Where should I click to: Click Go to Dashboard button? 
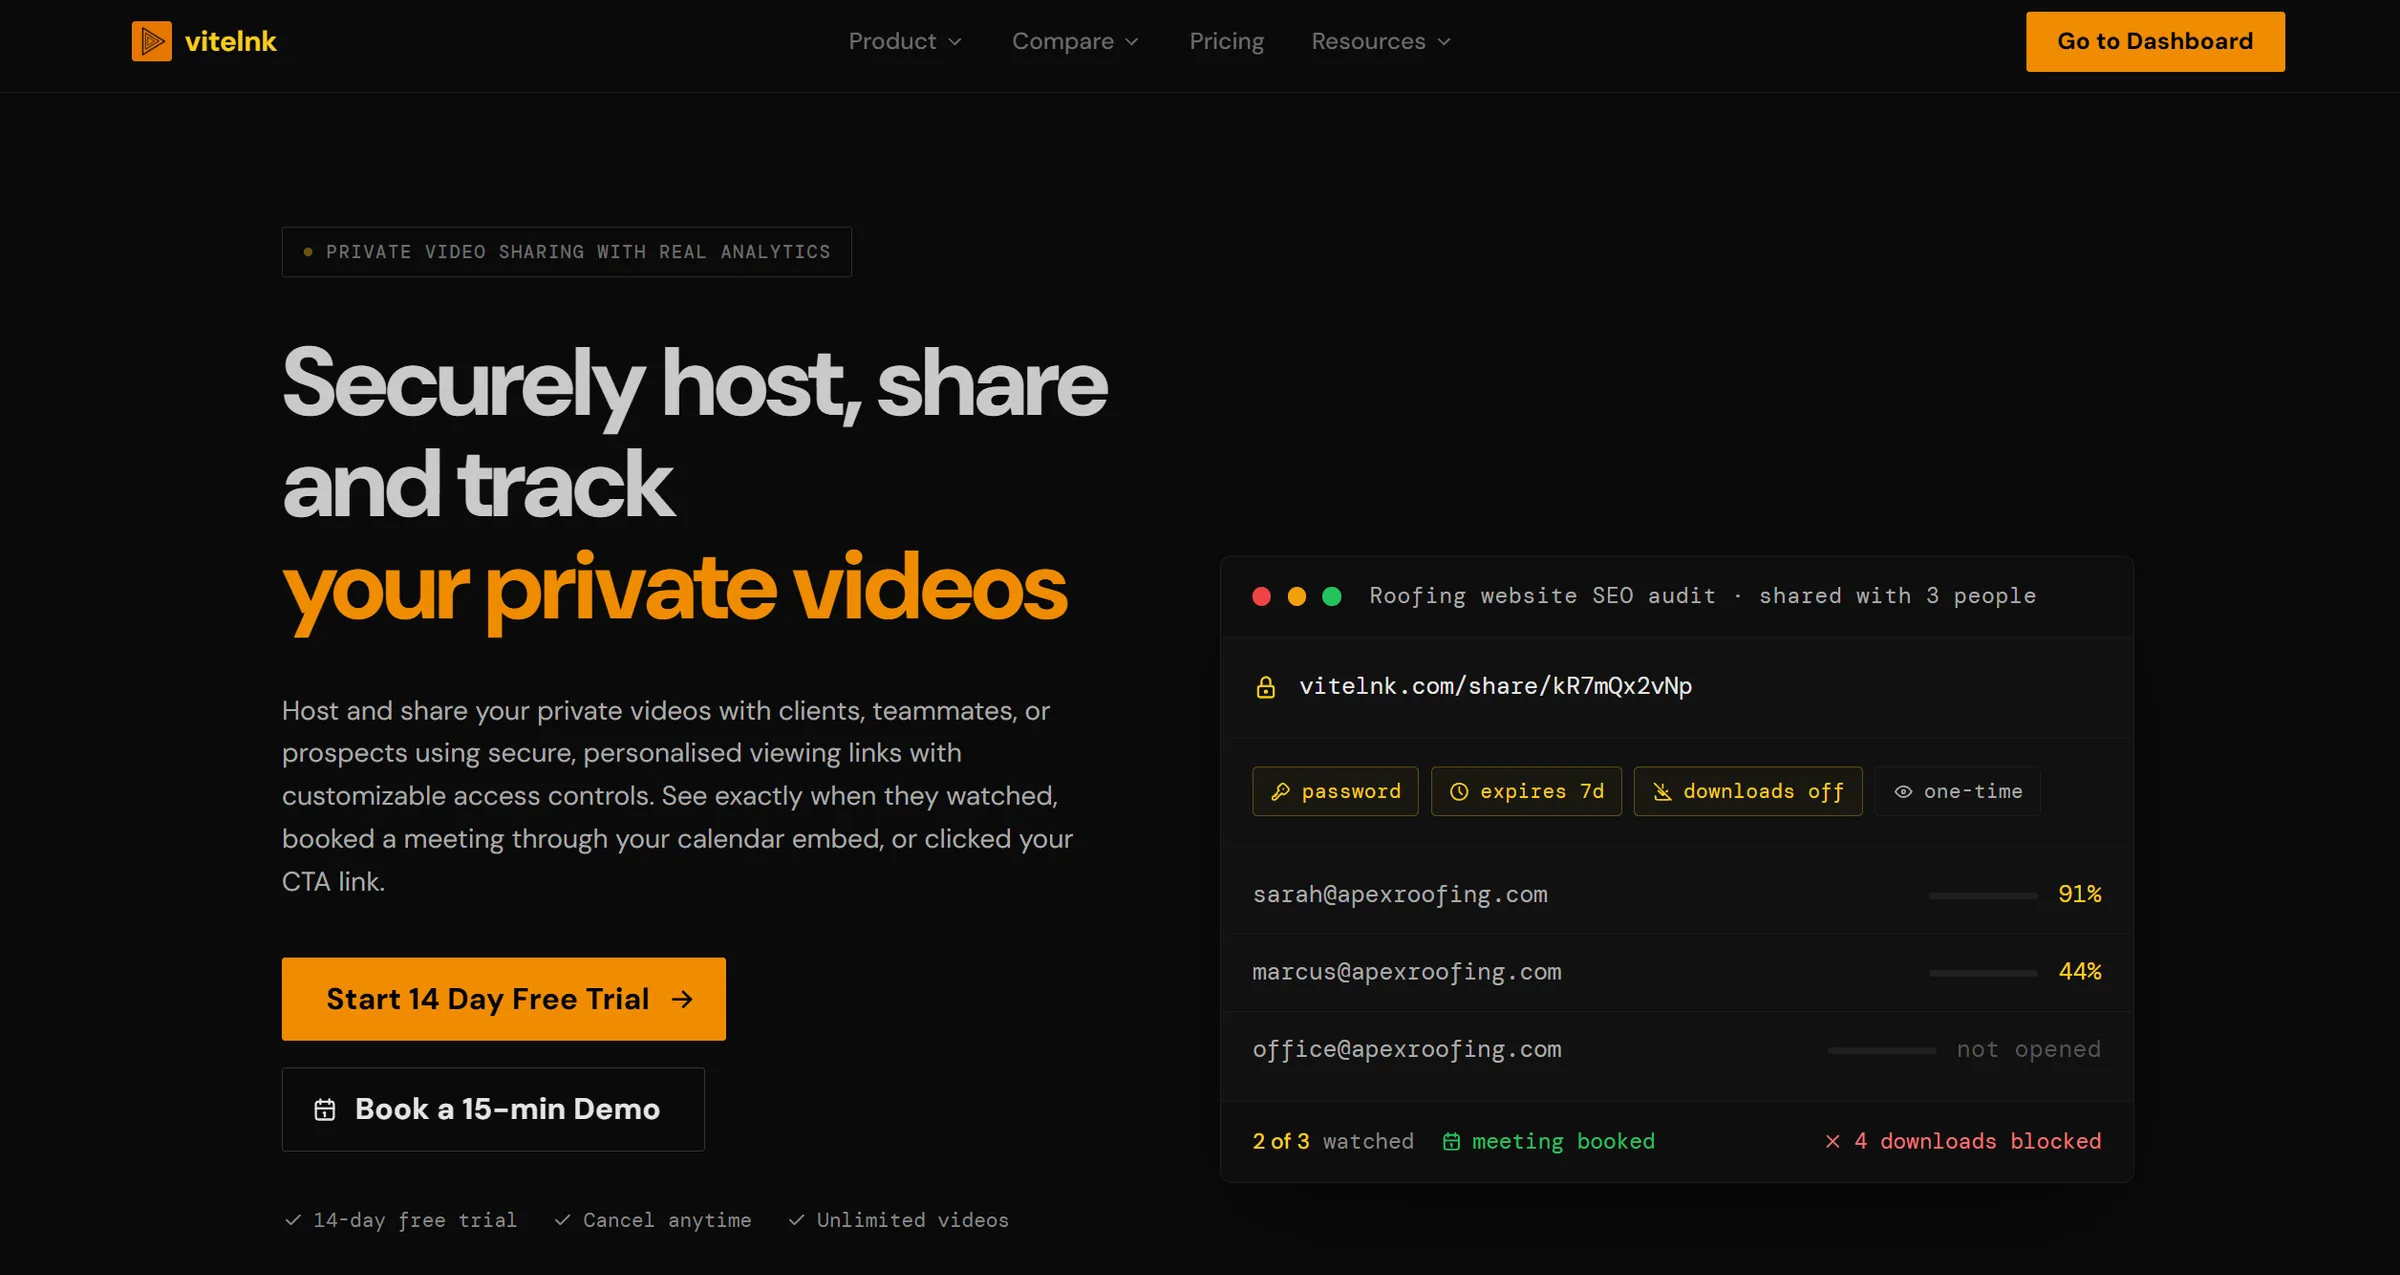click(x=2155, y=41)
